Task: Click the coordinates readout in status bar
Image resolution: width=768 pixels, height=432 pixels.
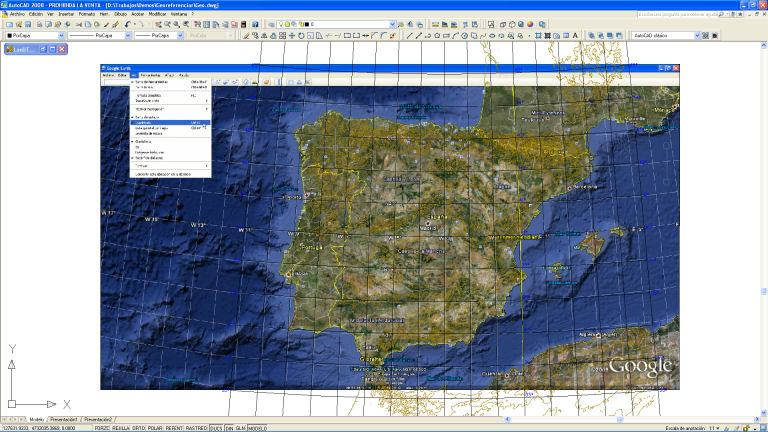Action: [39, 428]
